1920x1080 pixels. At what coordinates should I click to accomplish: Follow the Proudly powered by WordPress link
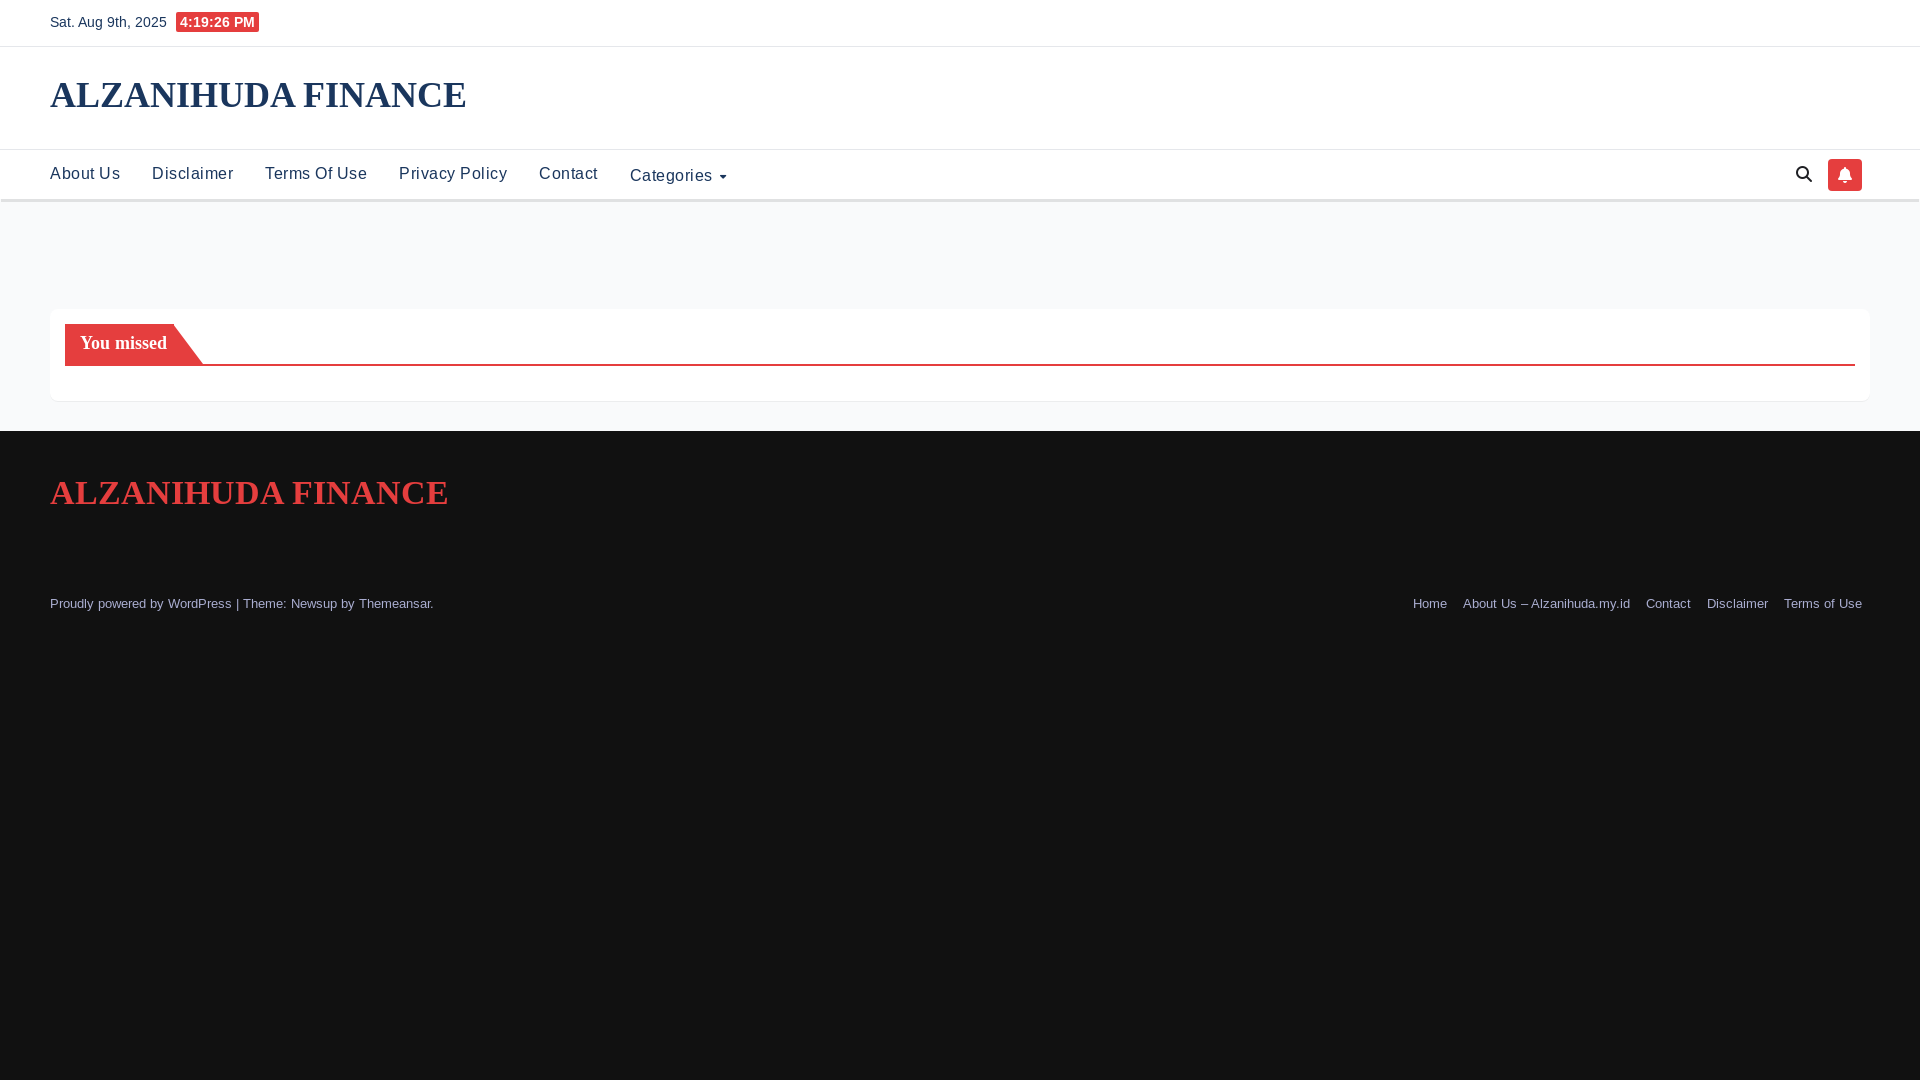coord(140,604)
